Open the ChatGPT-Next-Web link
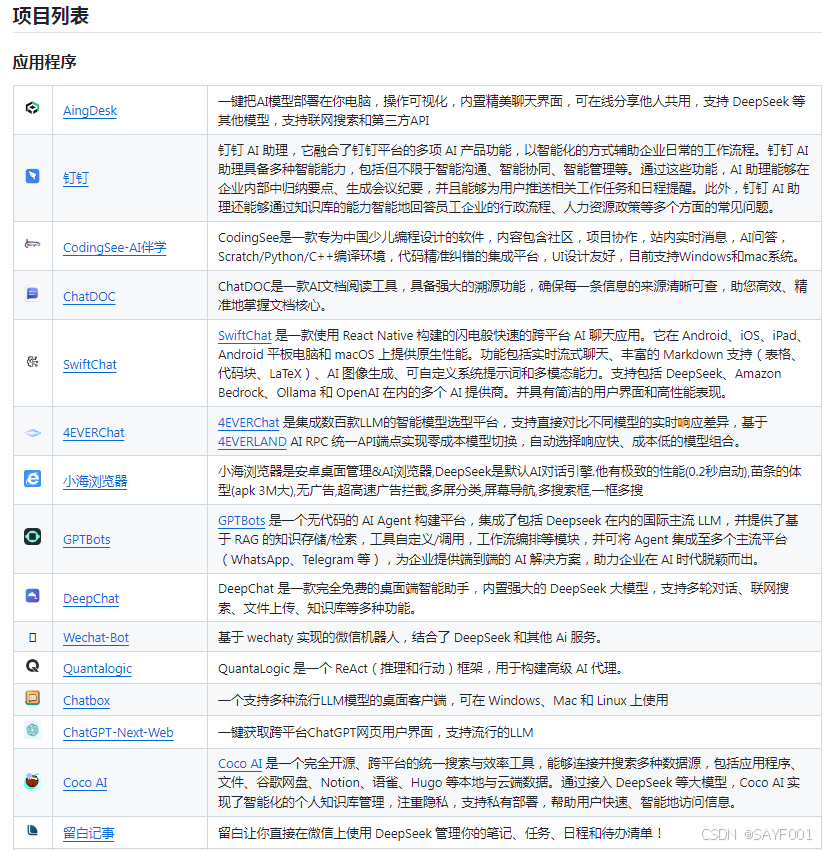Viewport: 831px width, 850px height. tap(118, 732)
